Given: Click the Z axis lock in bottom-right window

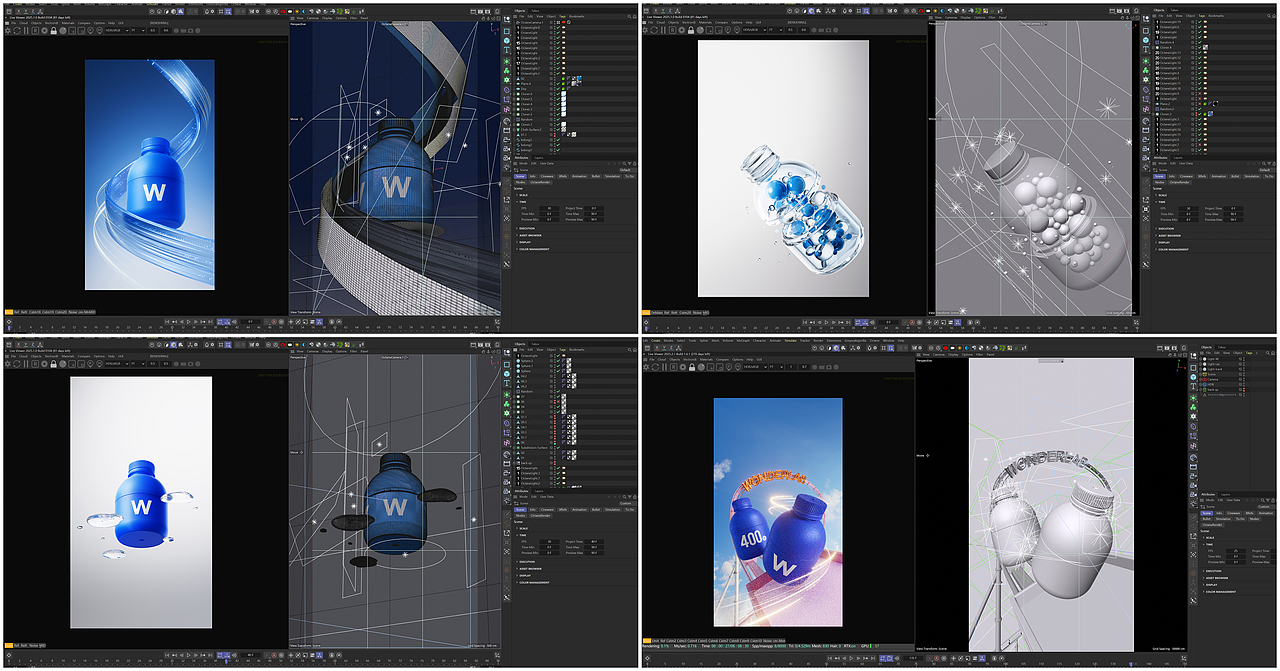Looking at the screenshot, I should pyautogui.click(x=671, y=348).
